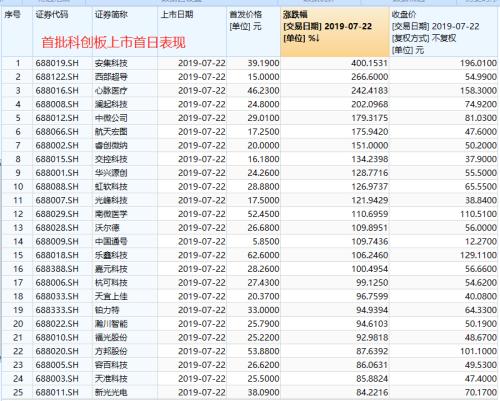Click closing price 101.1000
This screenshot has width=500, height=401.
pos(478,351)
